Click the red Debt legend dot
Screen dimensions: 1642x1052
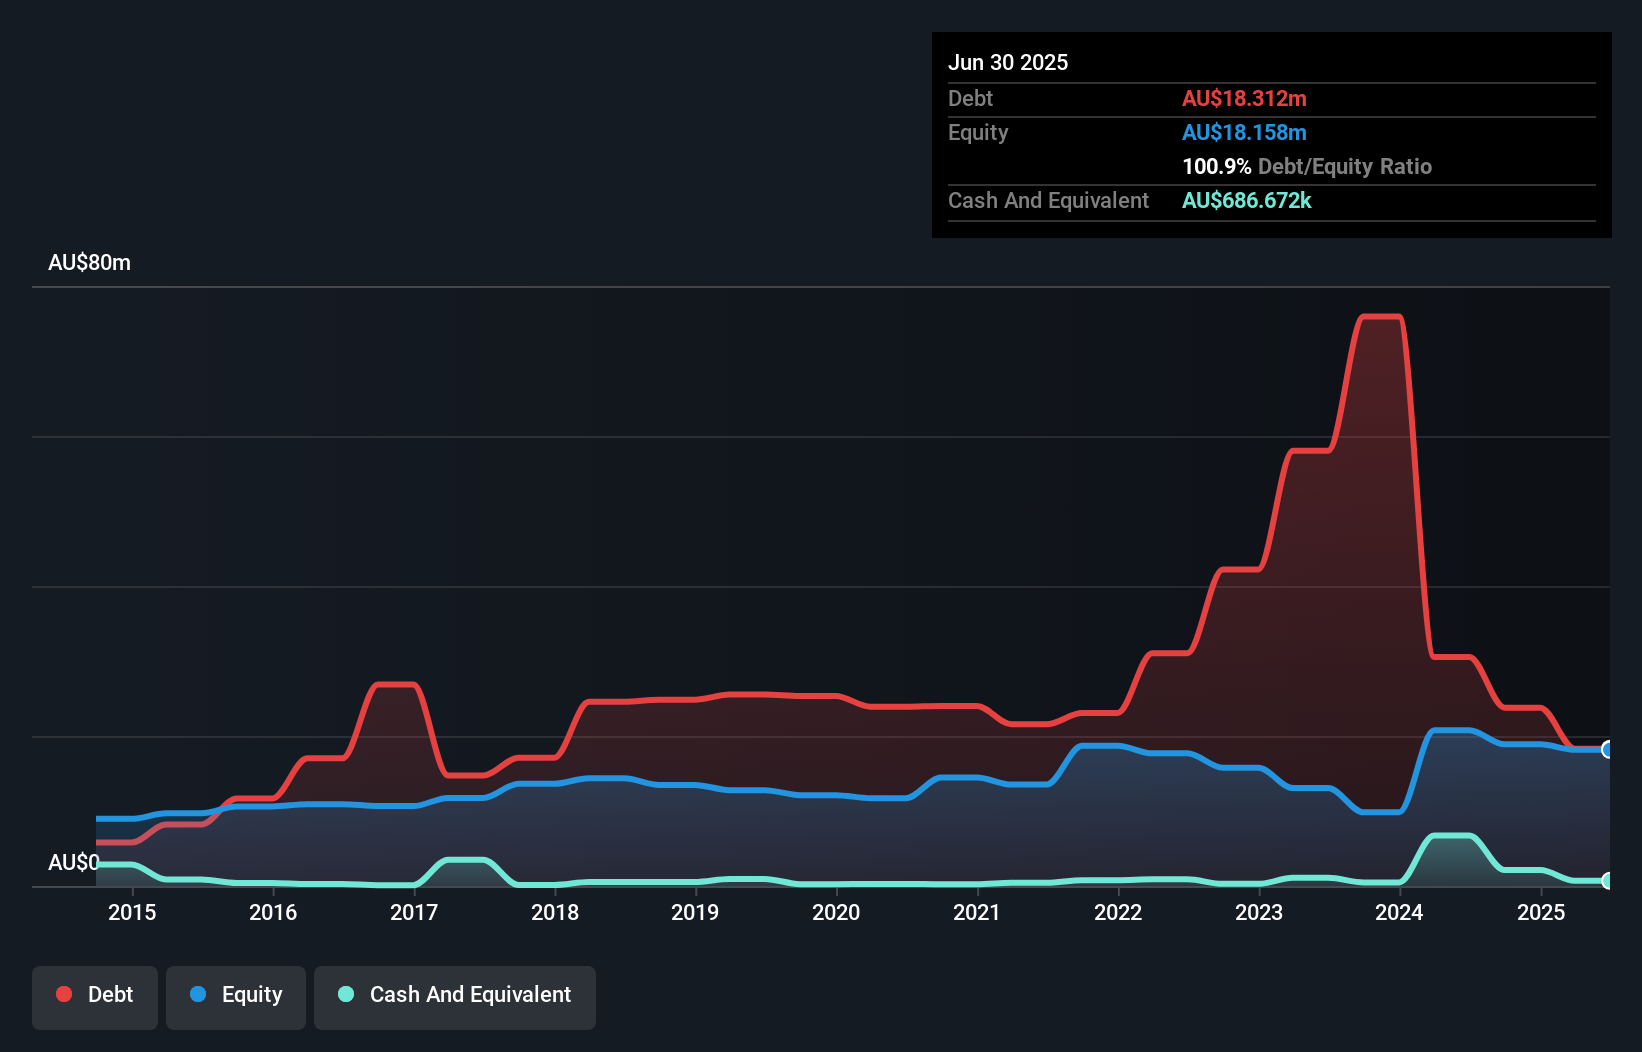pos(62,994)
